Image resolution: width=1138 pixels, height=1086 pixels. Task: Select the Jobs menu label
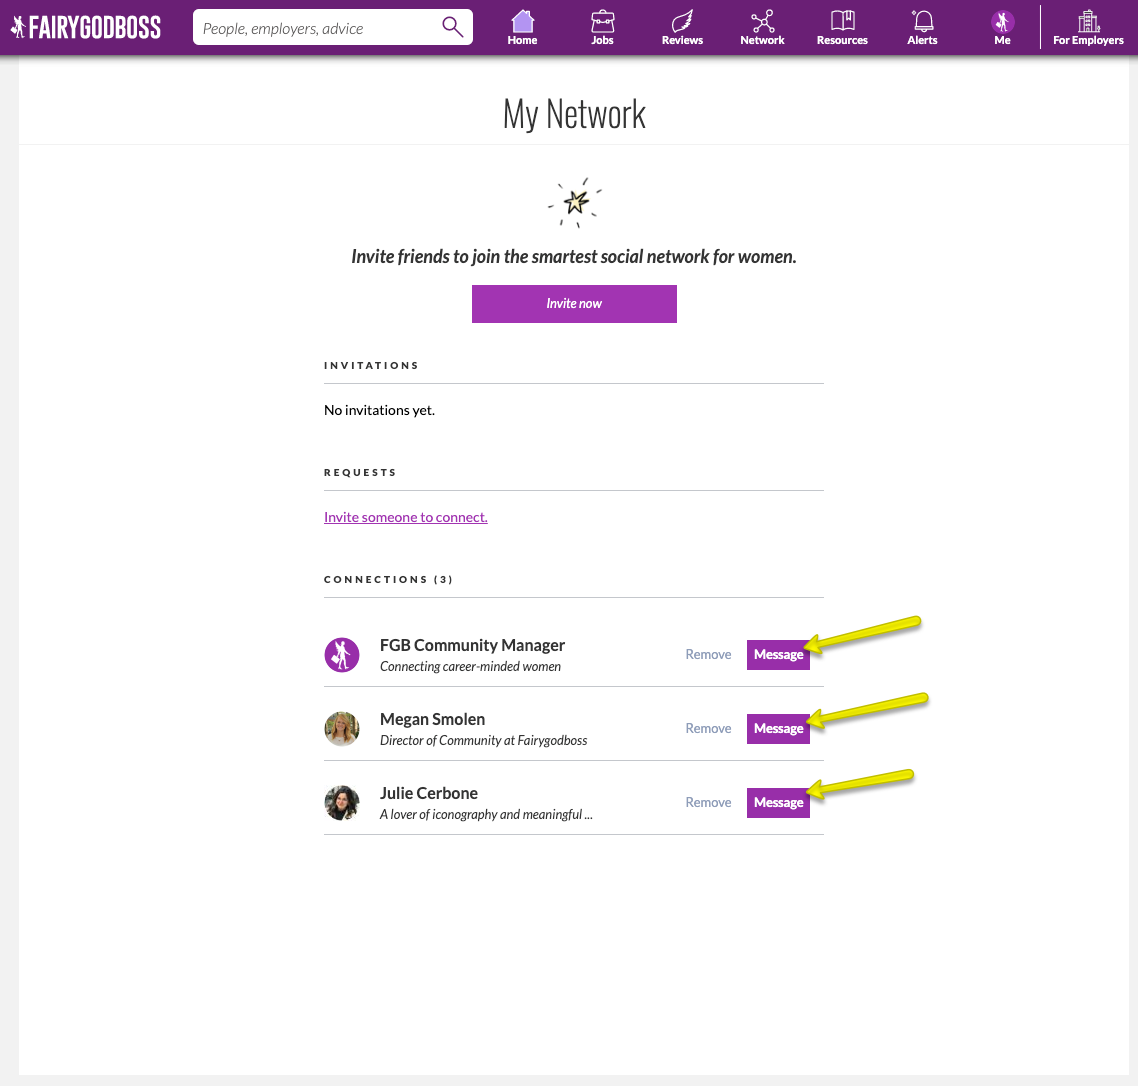(602, 41)
